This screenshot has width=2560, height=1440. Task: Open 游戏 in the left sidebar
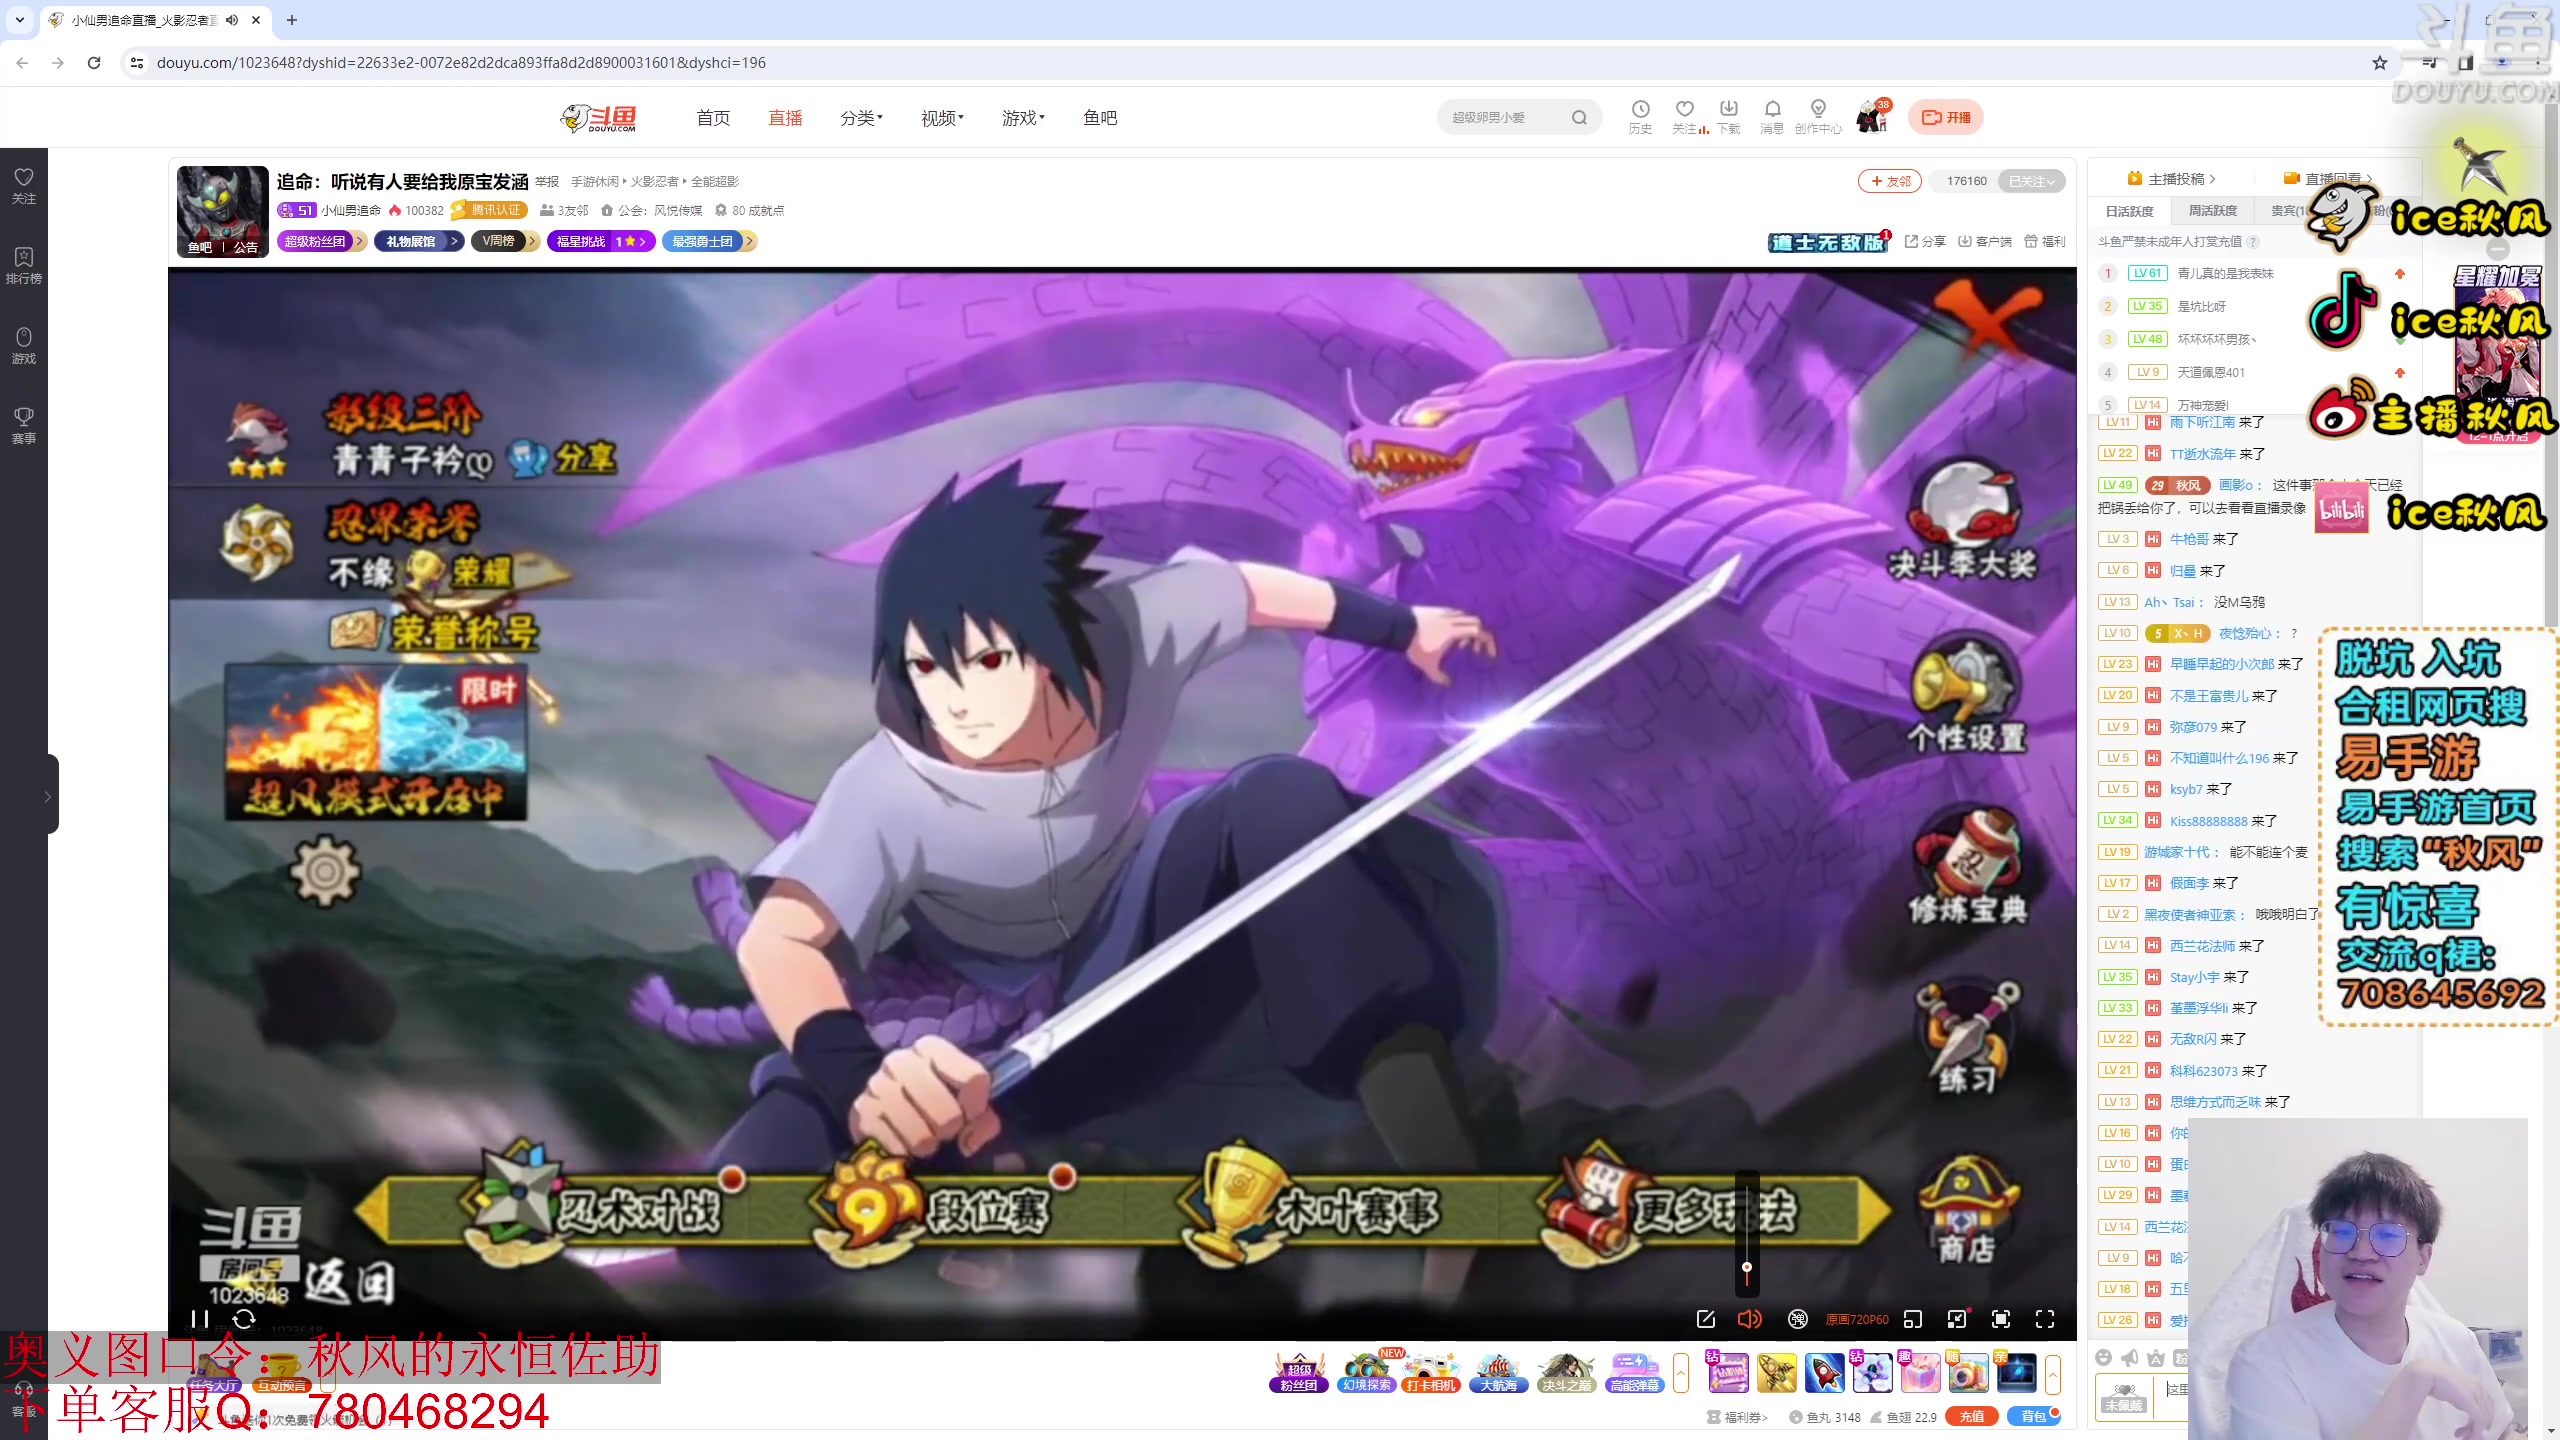point(24,346)
